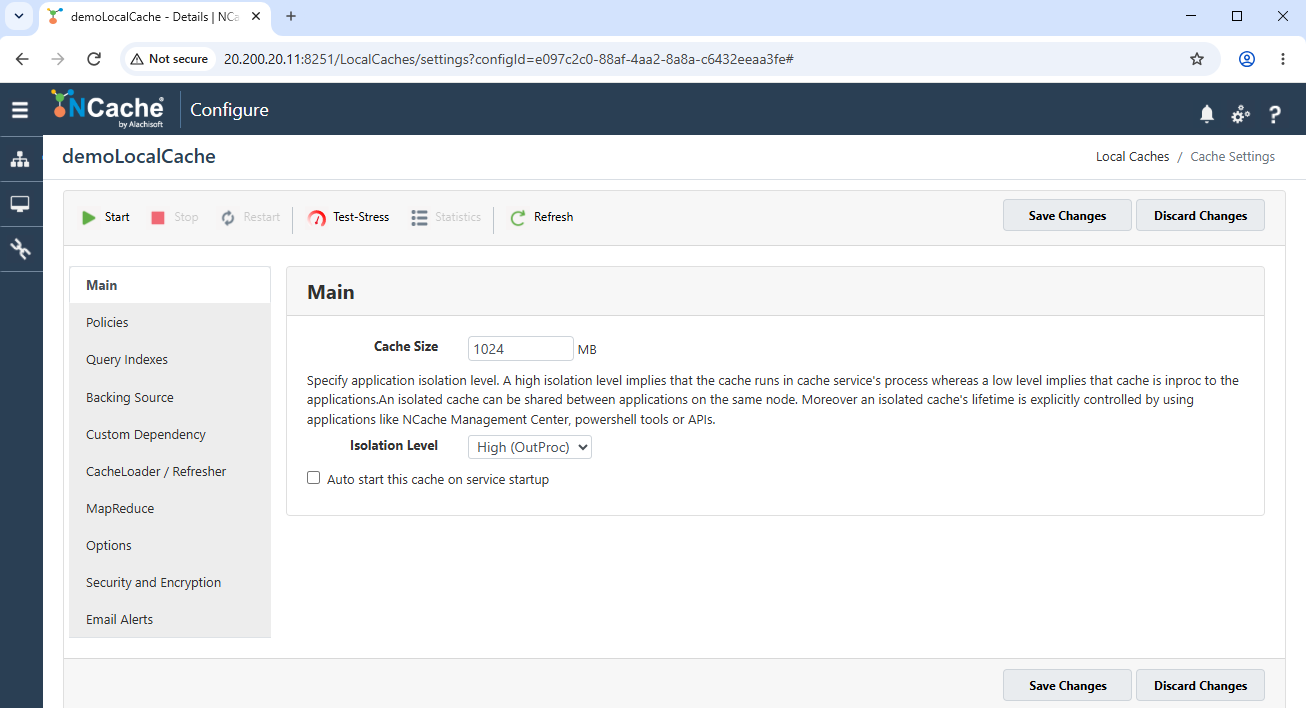This screenshot has width=1306, height=708.
Task: Open the tab search dropdown arrow
Action: pyautogui.click(x=18, y=16)
